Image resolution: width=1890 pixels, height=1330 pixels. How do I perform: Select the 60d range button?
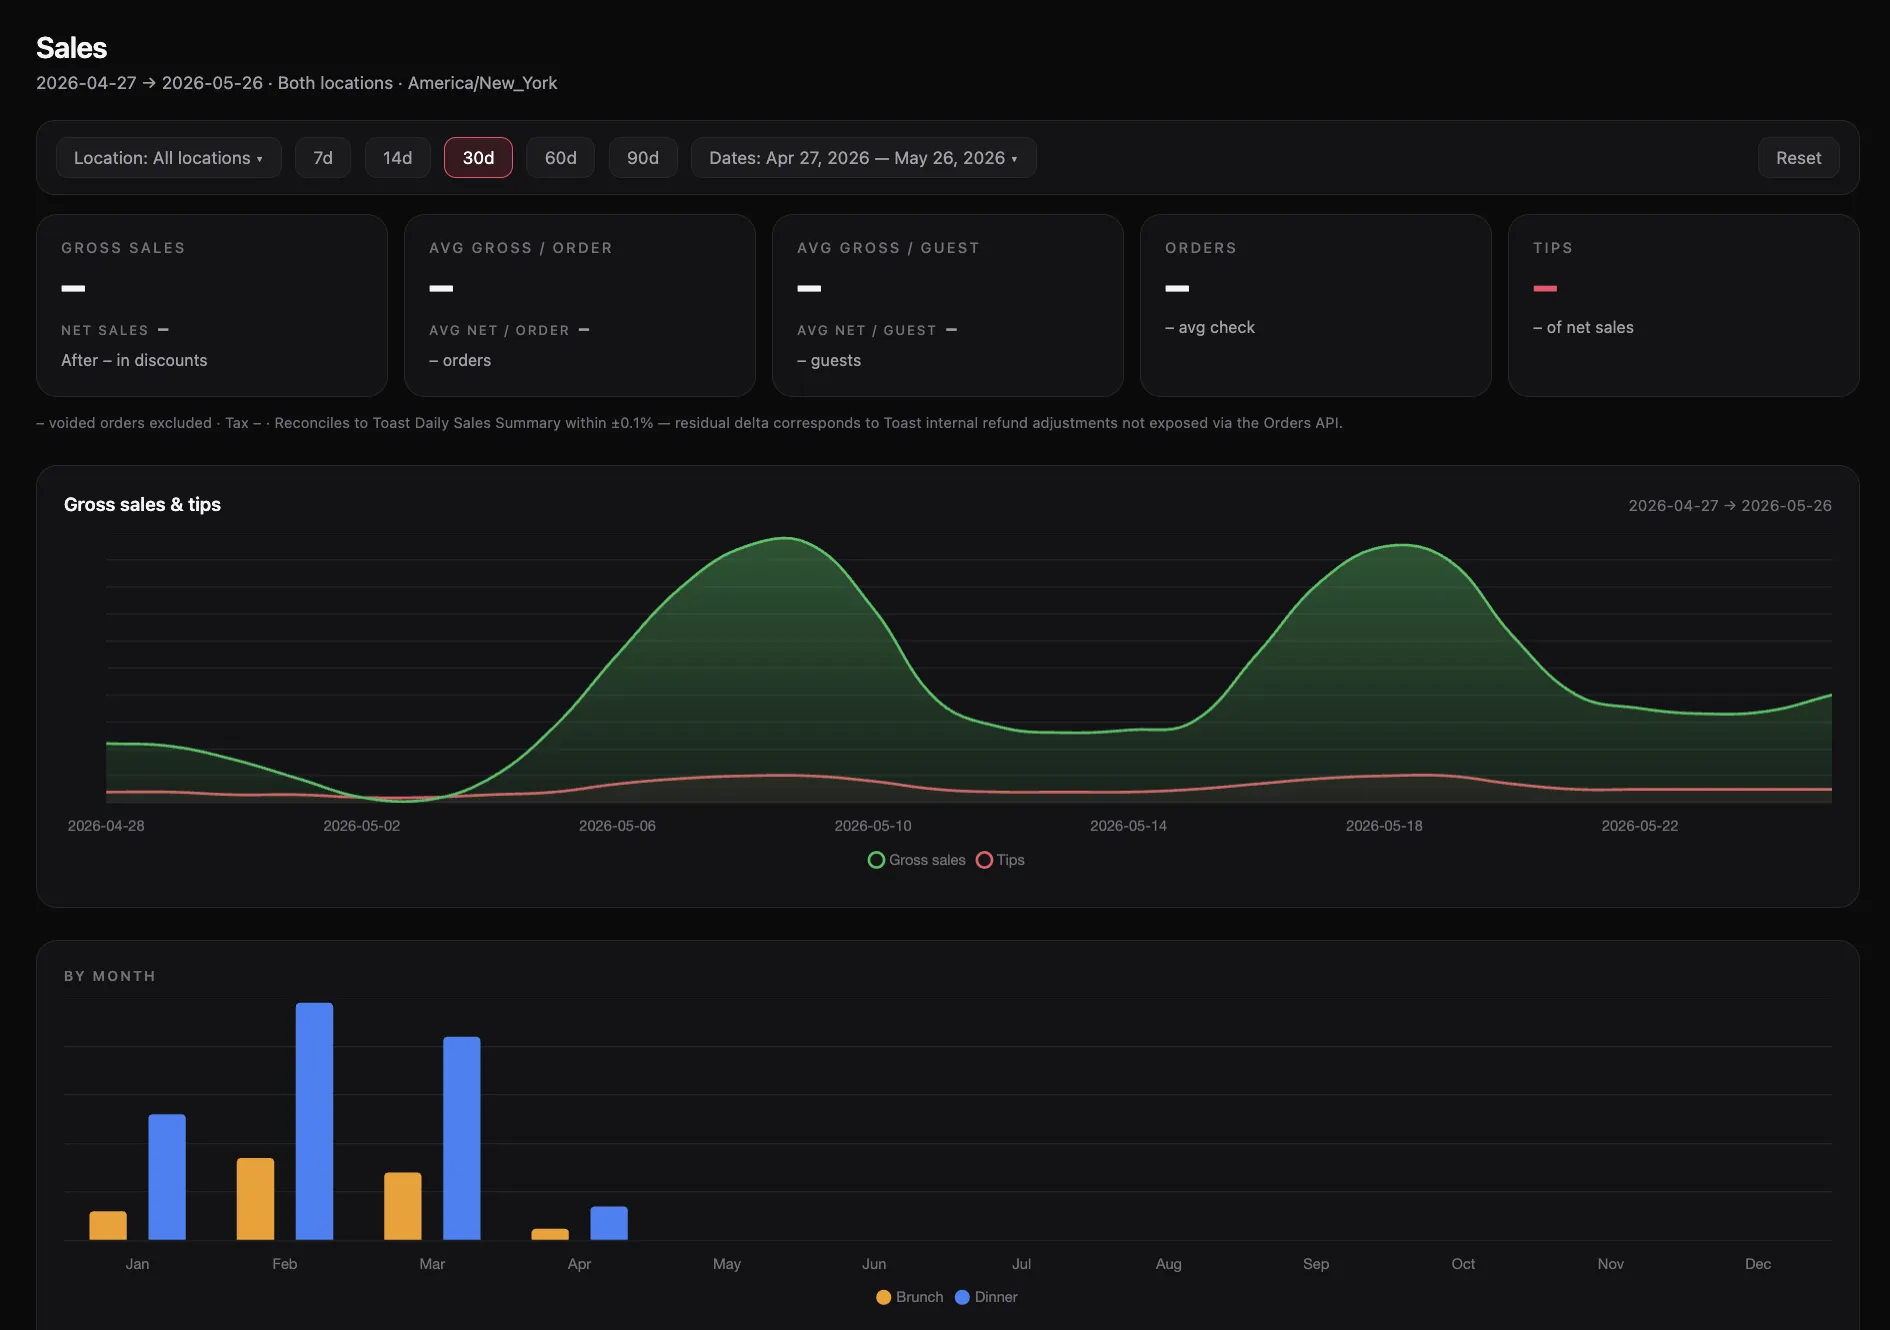point(561,158)
